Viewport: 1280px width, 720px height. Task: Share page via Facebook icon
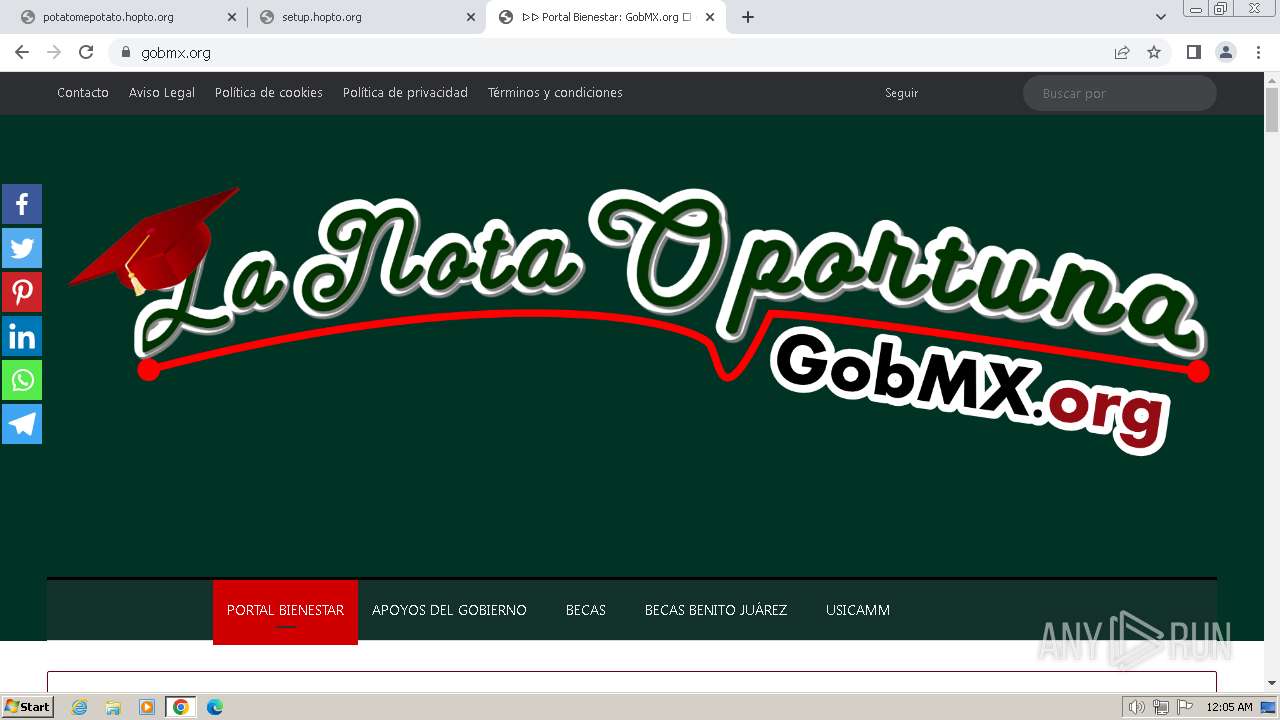coord(22,204)
